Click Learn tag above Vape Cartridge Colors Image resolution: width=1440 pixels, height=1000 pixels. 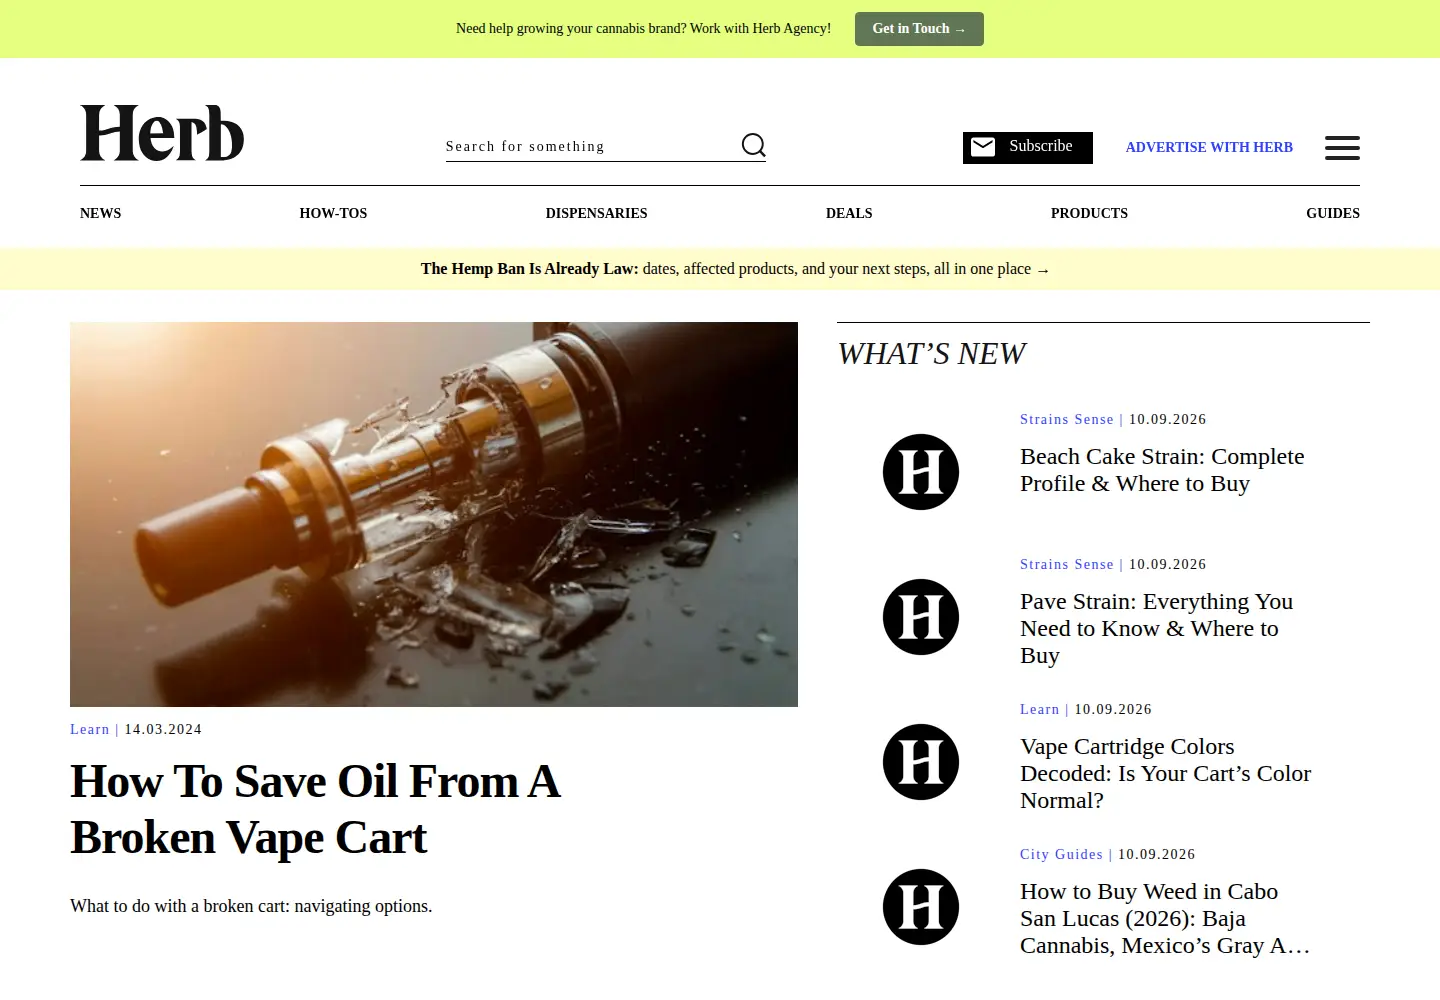pos(1039,709)
